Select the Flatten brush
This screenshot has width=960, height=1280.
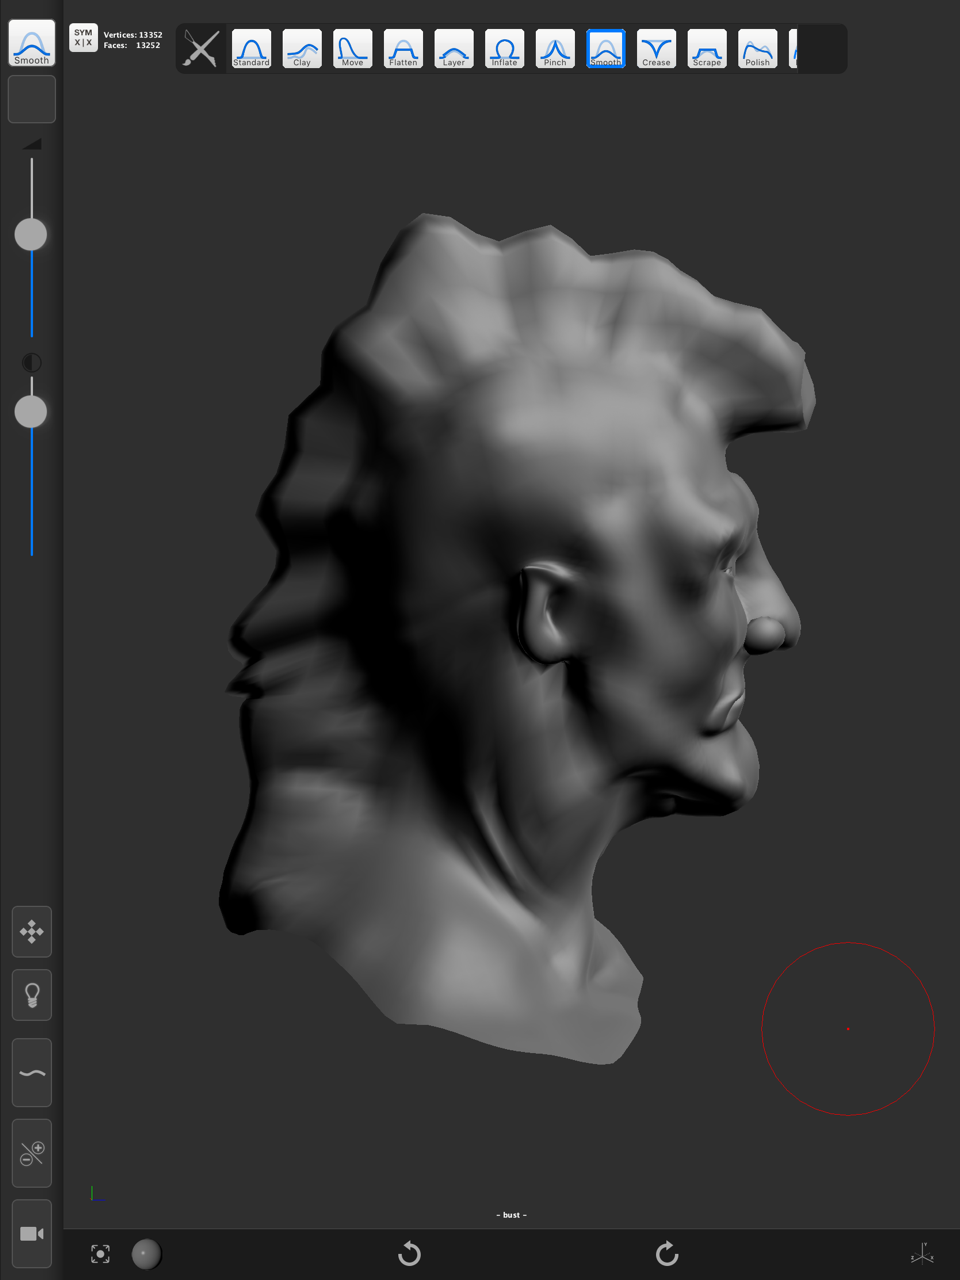click(403, 49)
